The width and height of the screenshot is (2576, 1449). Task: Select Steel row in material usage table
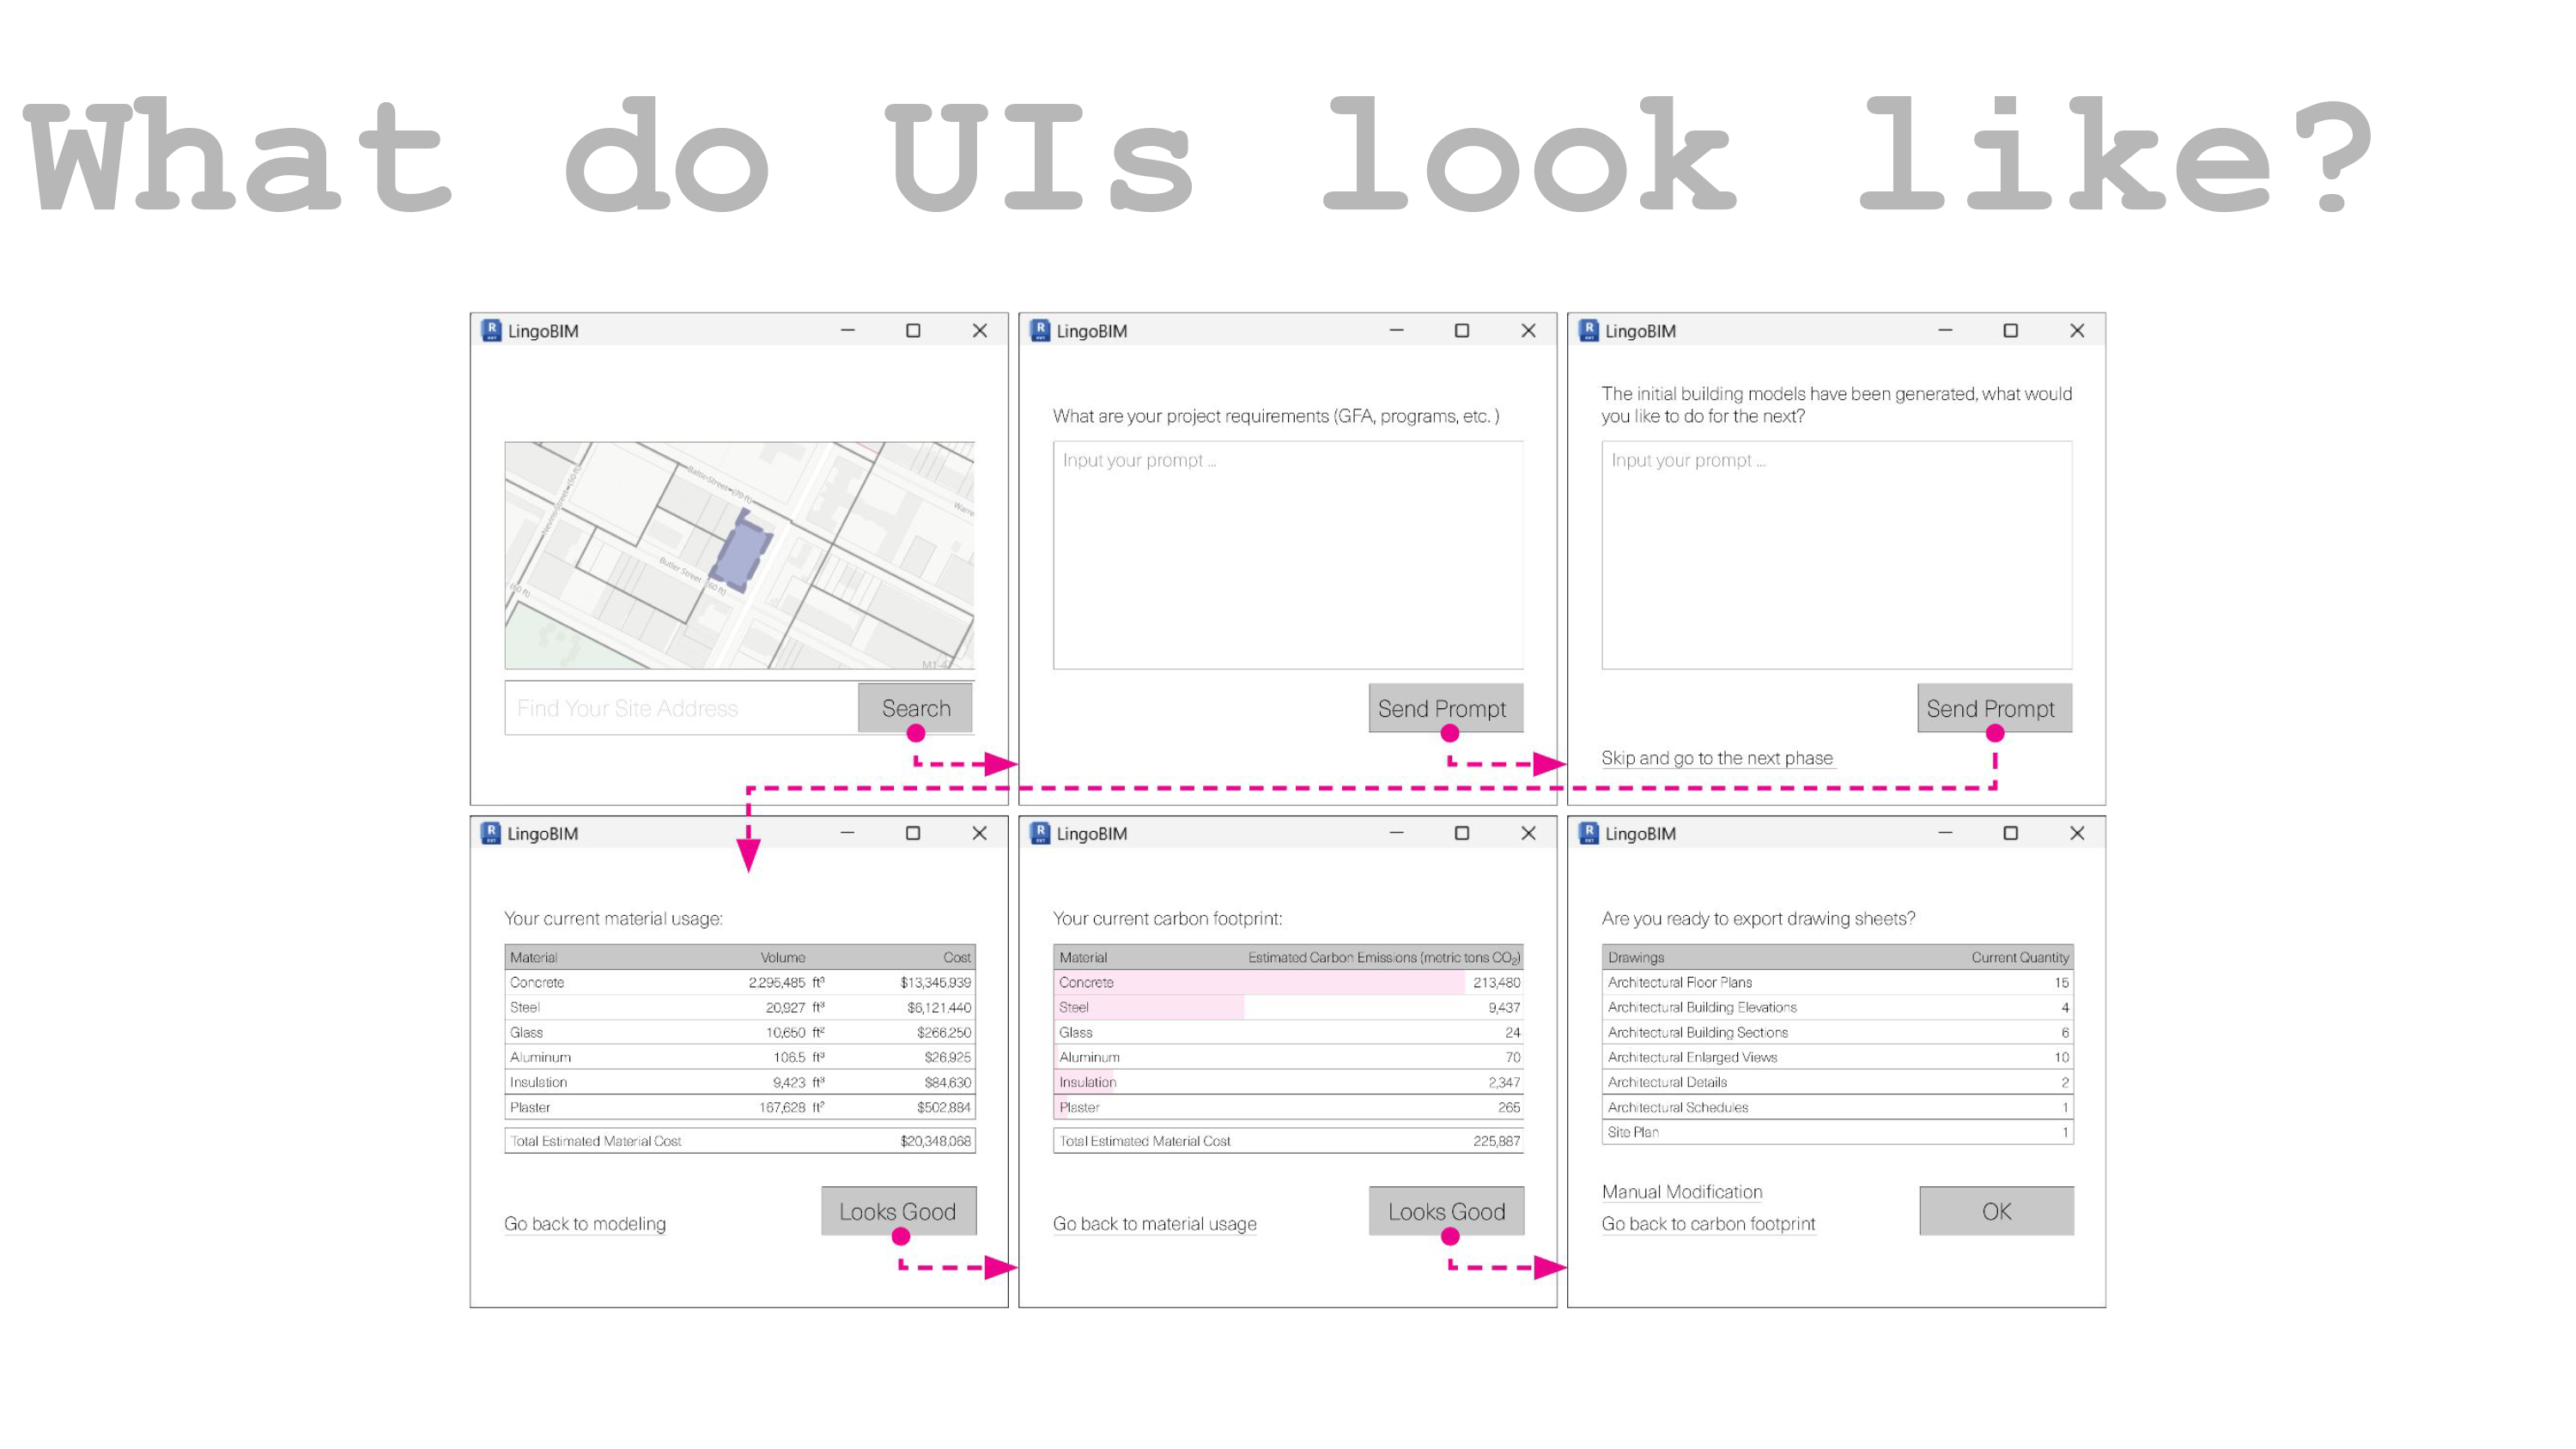[740, 1007]
